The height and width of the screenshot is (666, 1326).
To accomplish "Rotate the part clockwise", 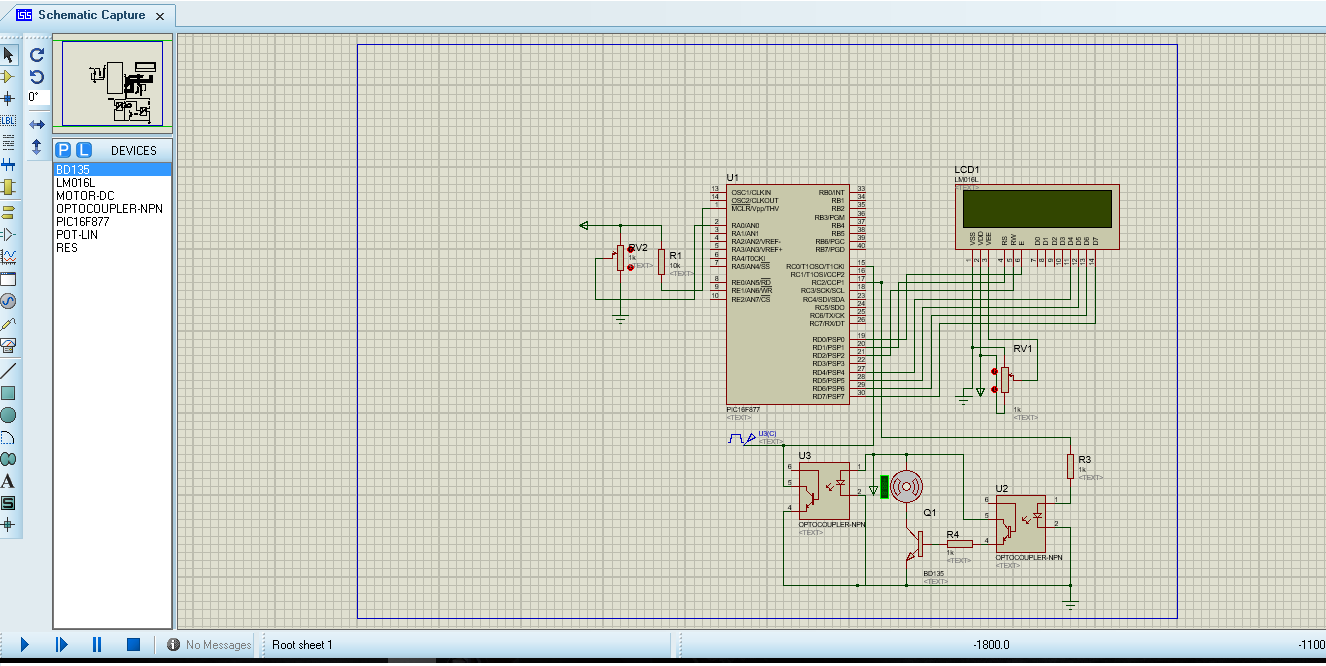I will 37,55.
